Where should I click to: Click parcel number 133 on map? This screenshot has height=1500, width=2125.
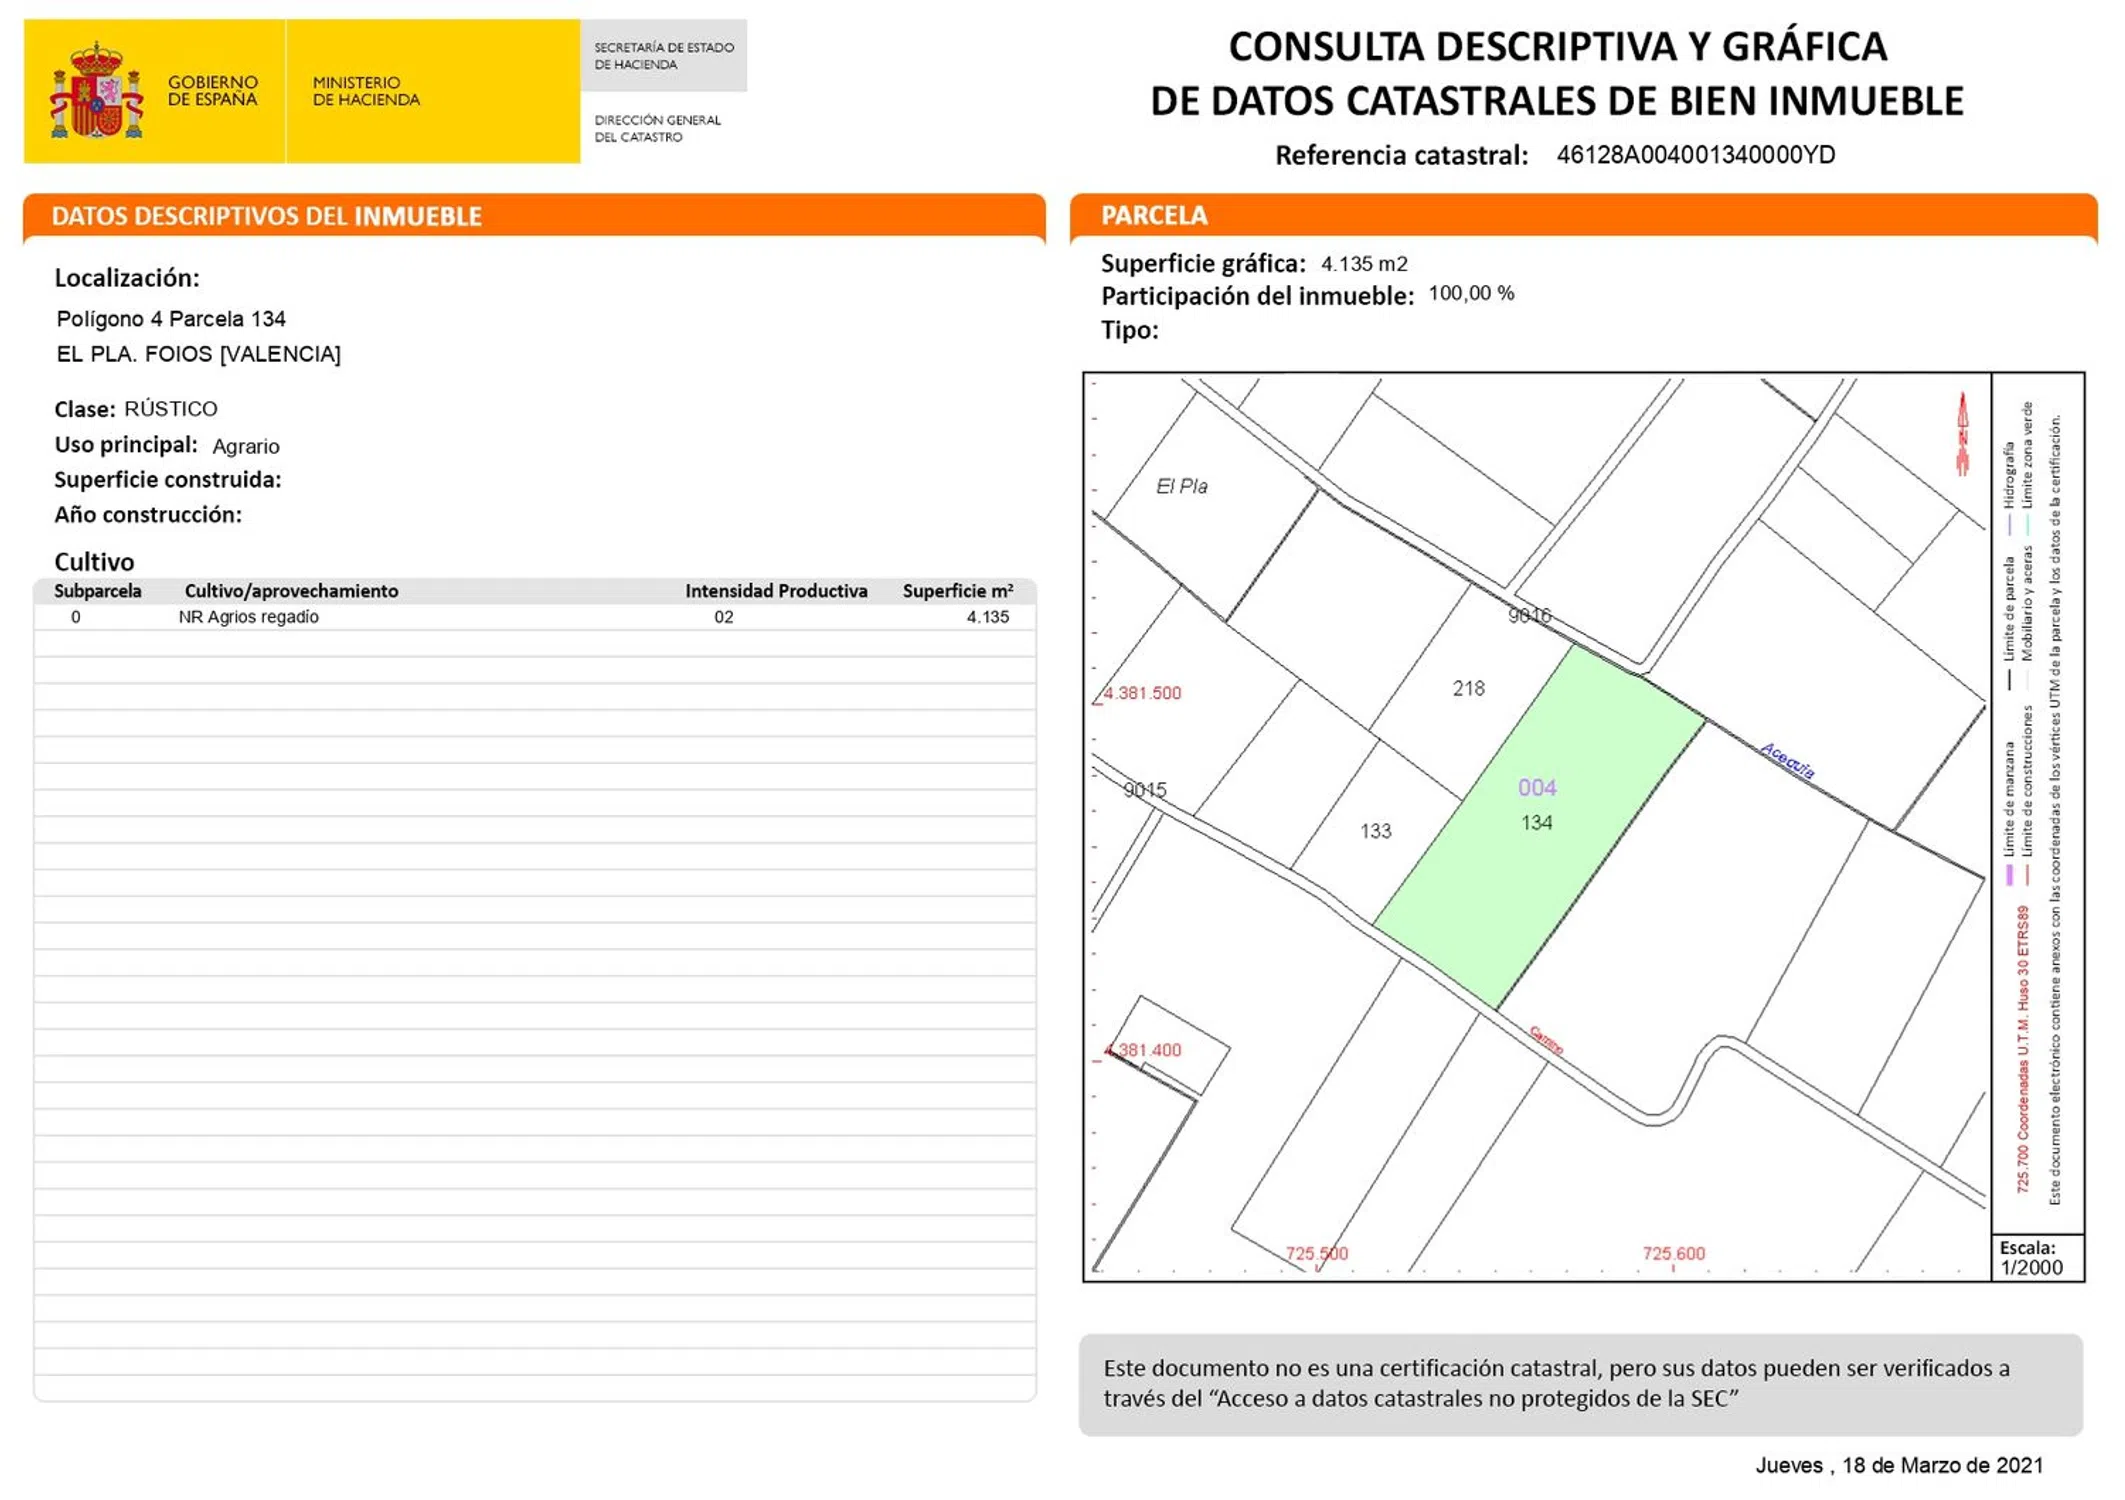tap(1375, 831)
